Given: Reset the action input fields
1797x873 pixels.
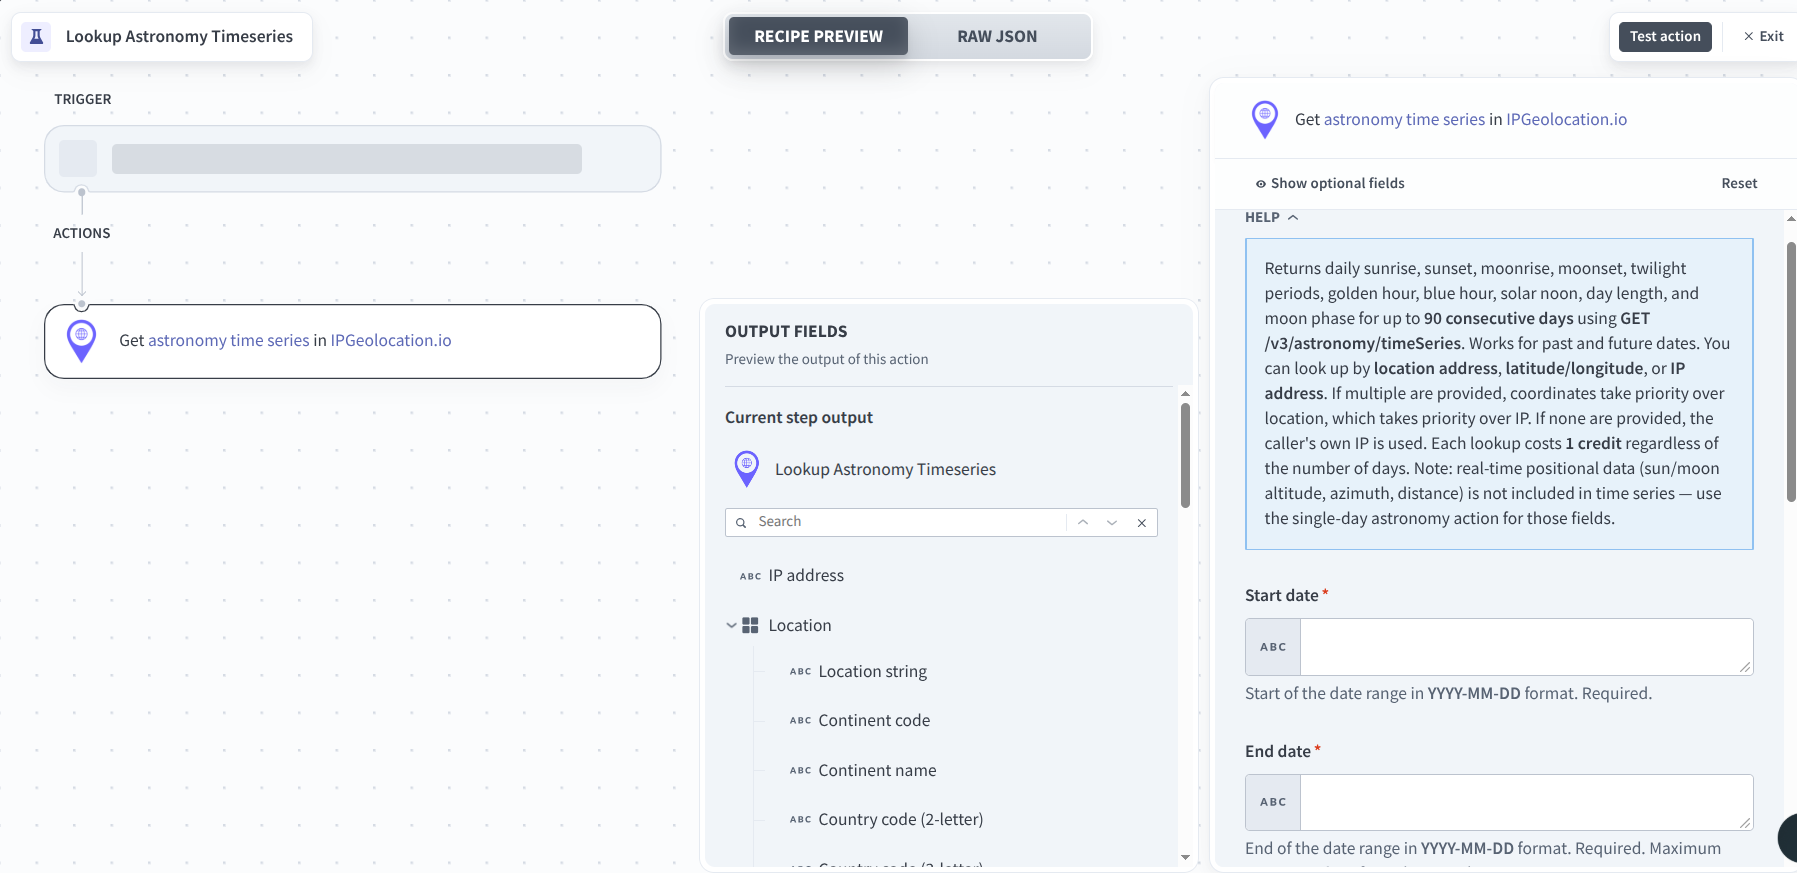Looking at the screenshot, I should point(1739,183).
